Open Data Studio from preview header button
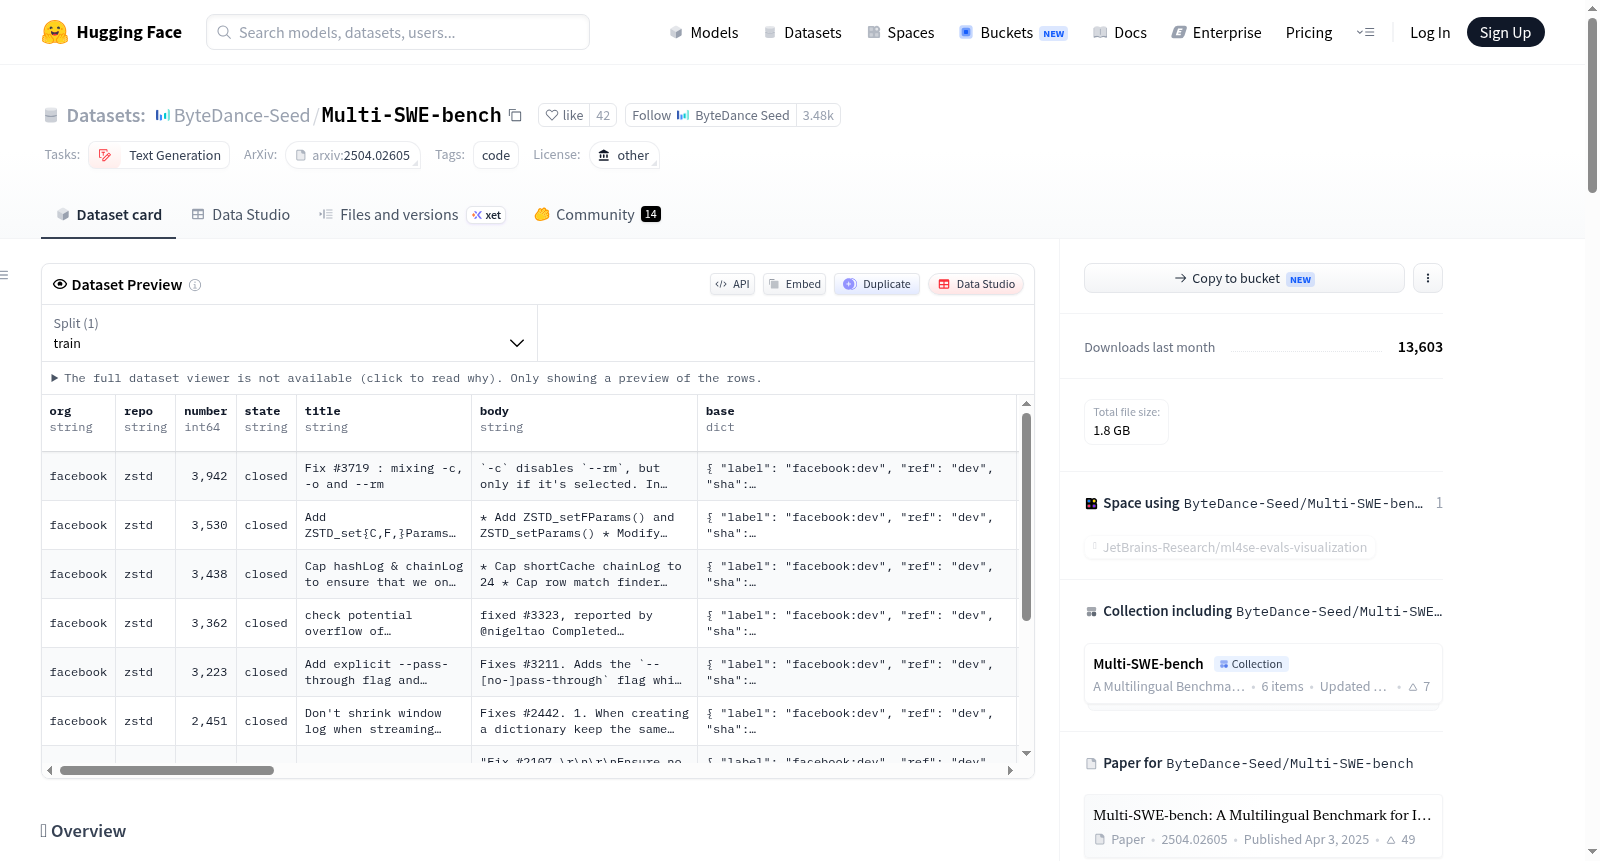The width and height of the screenshot is (1600, 861). pos(976,284)
